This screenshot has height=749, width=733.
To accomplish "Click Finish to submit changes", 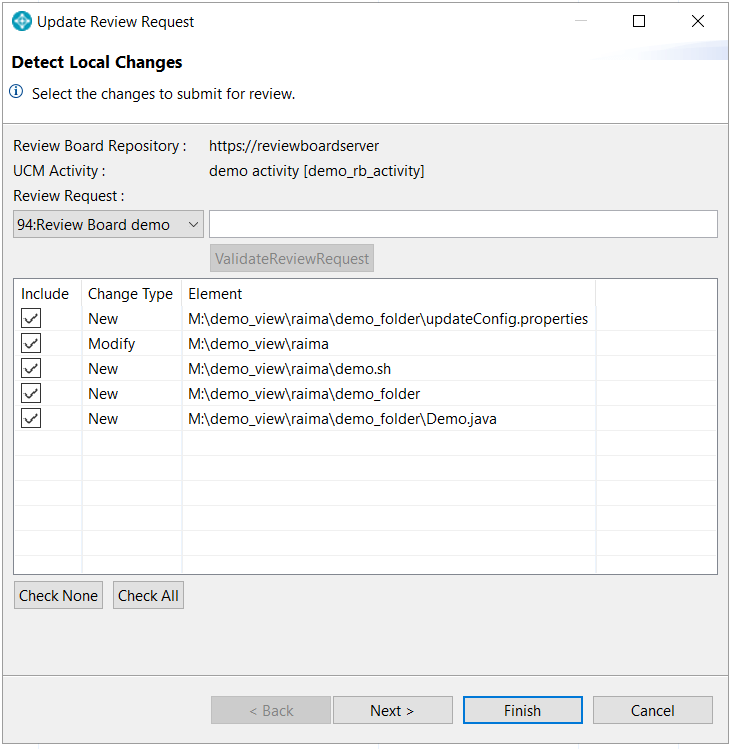I will coord(522,711).
